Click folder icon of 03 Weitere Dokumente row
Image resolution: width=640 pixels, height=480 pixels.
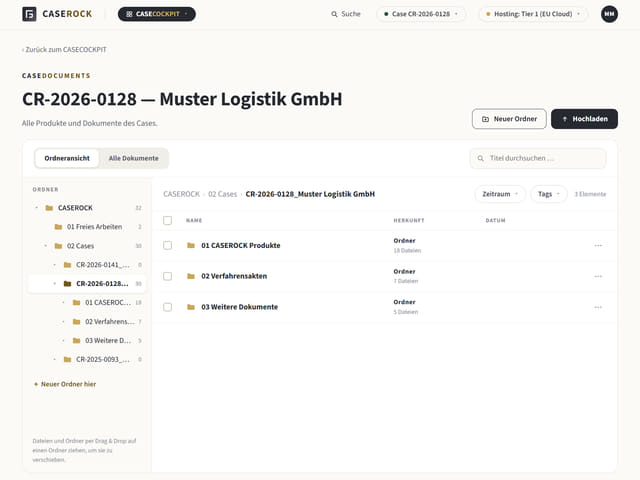(x=191, y=307)
